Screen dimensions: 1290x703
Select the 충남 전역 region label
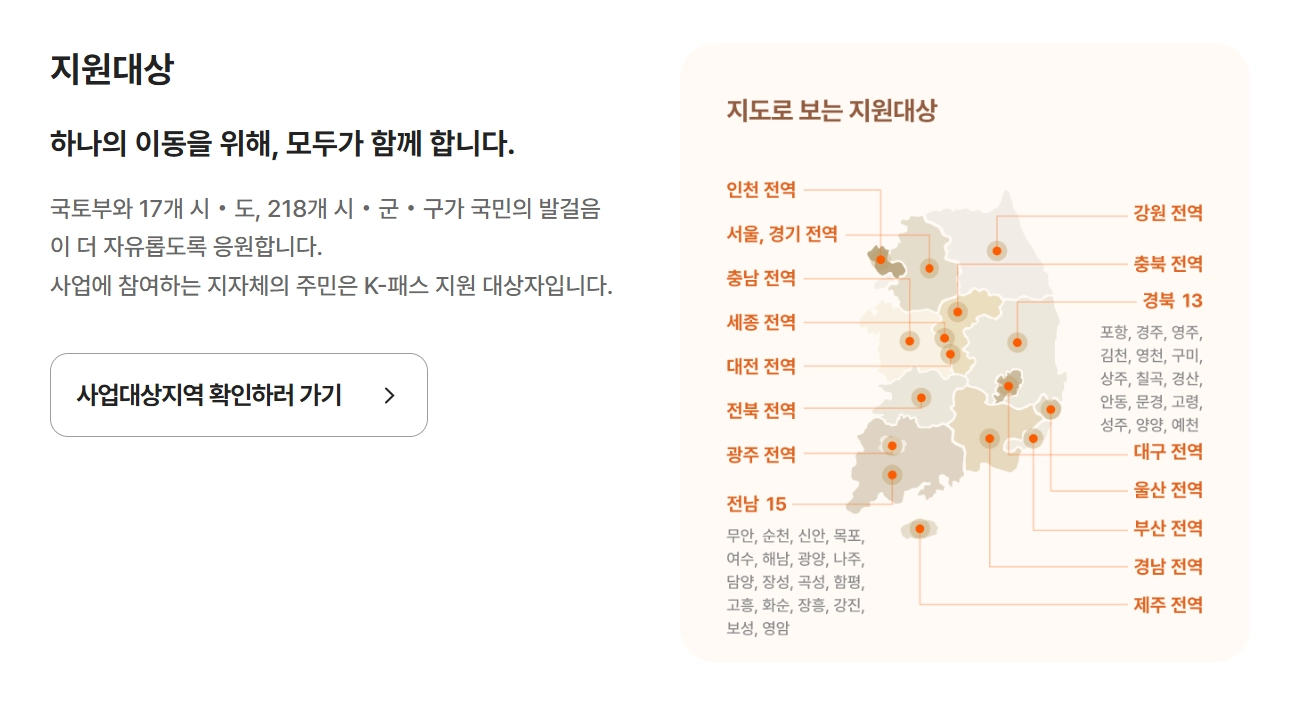click(x=760, y=277)
